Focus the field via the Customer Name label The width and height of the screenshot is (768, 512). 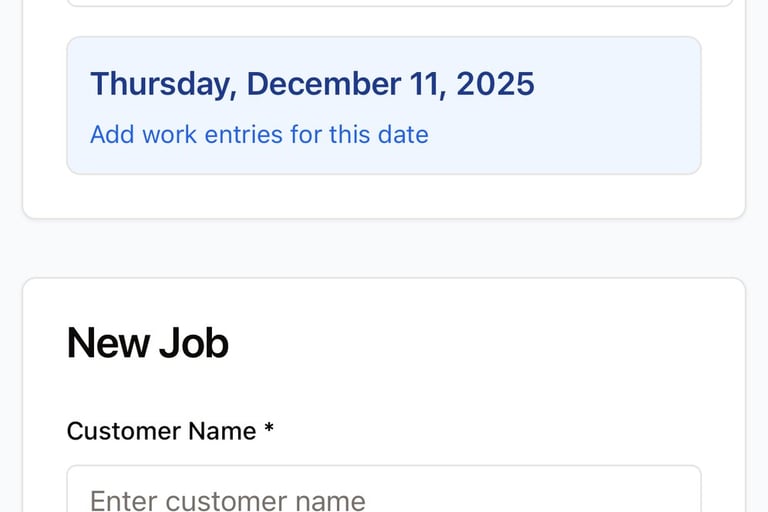(161, 431)
